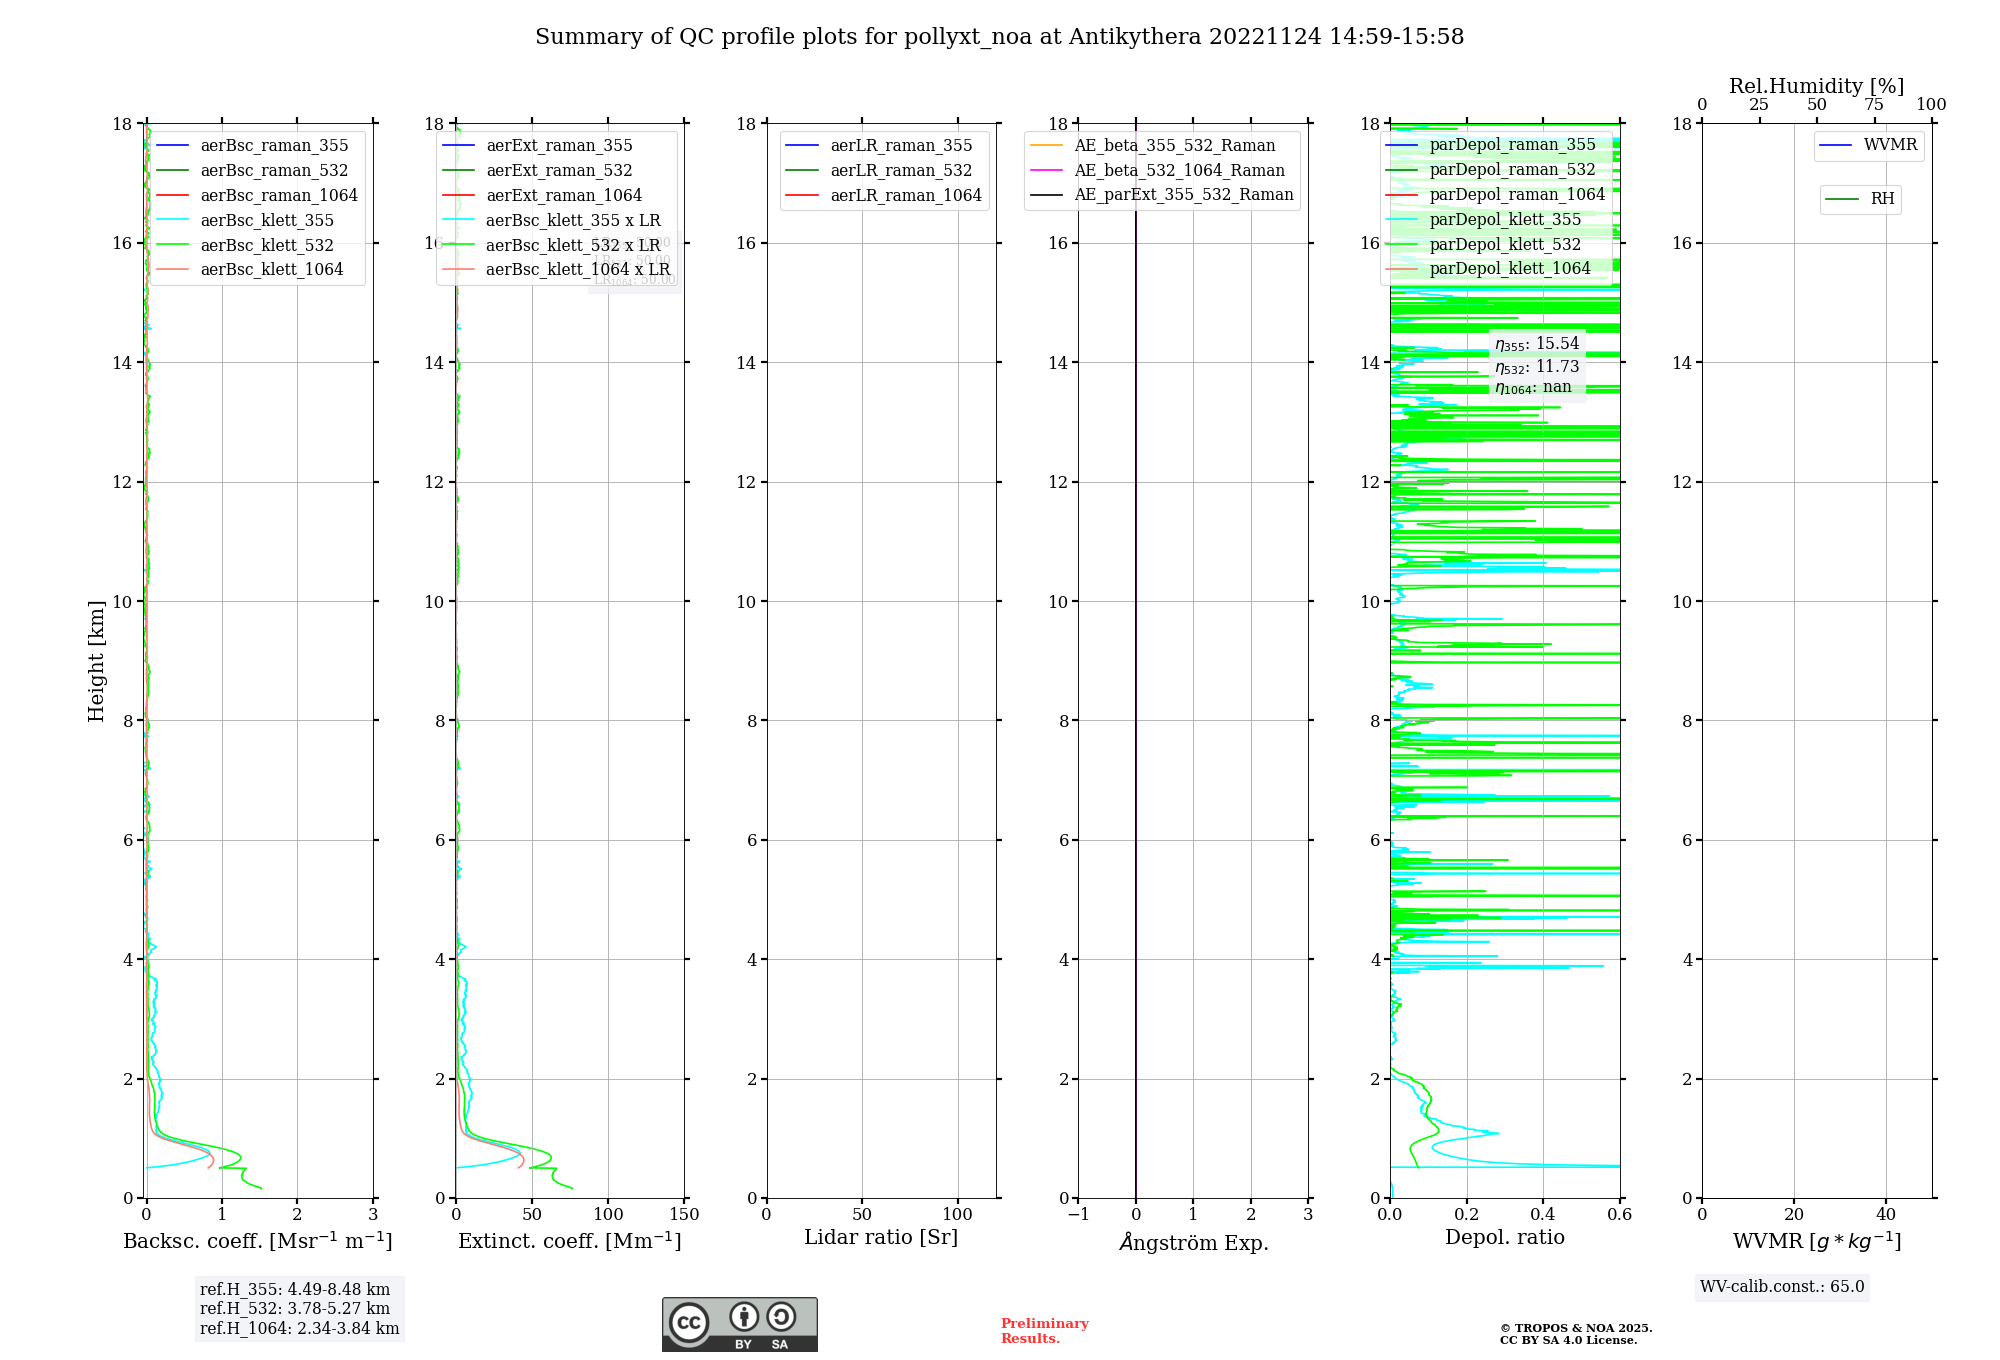Click the Depol. ratio axis label
The width and height of the screenshot is (2000, 1360).
coord(1505,1238)
